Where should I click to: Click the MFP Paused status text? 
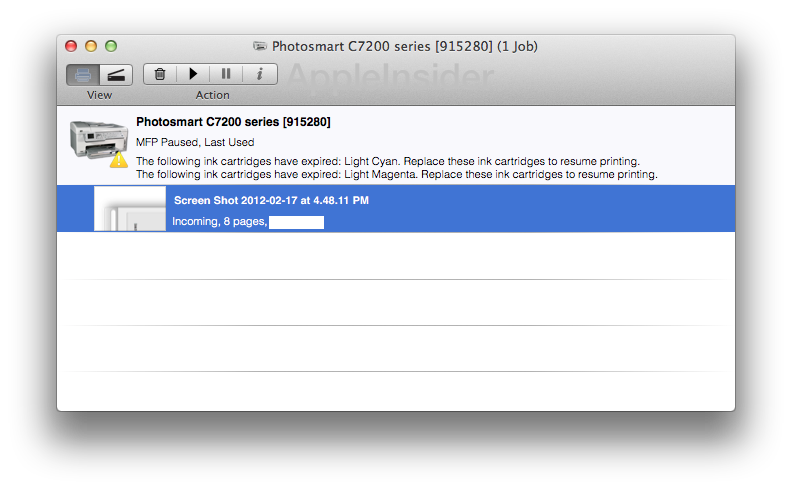tap(187, 142)
